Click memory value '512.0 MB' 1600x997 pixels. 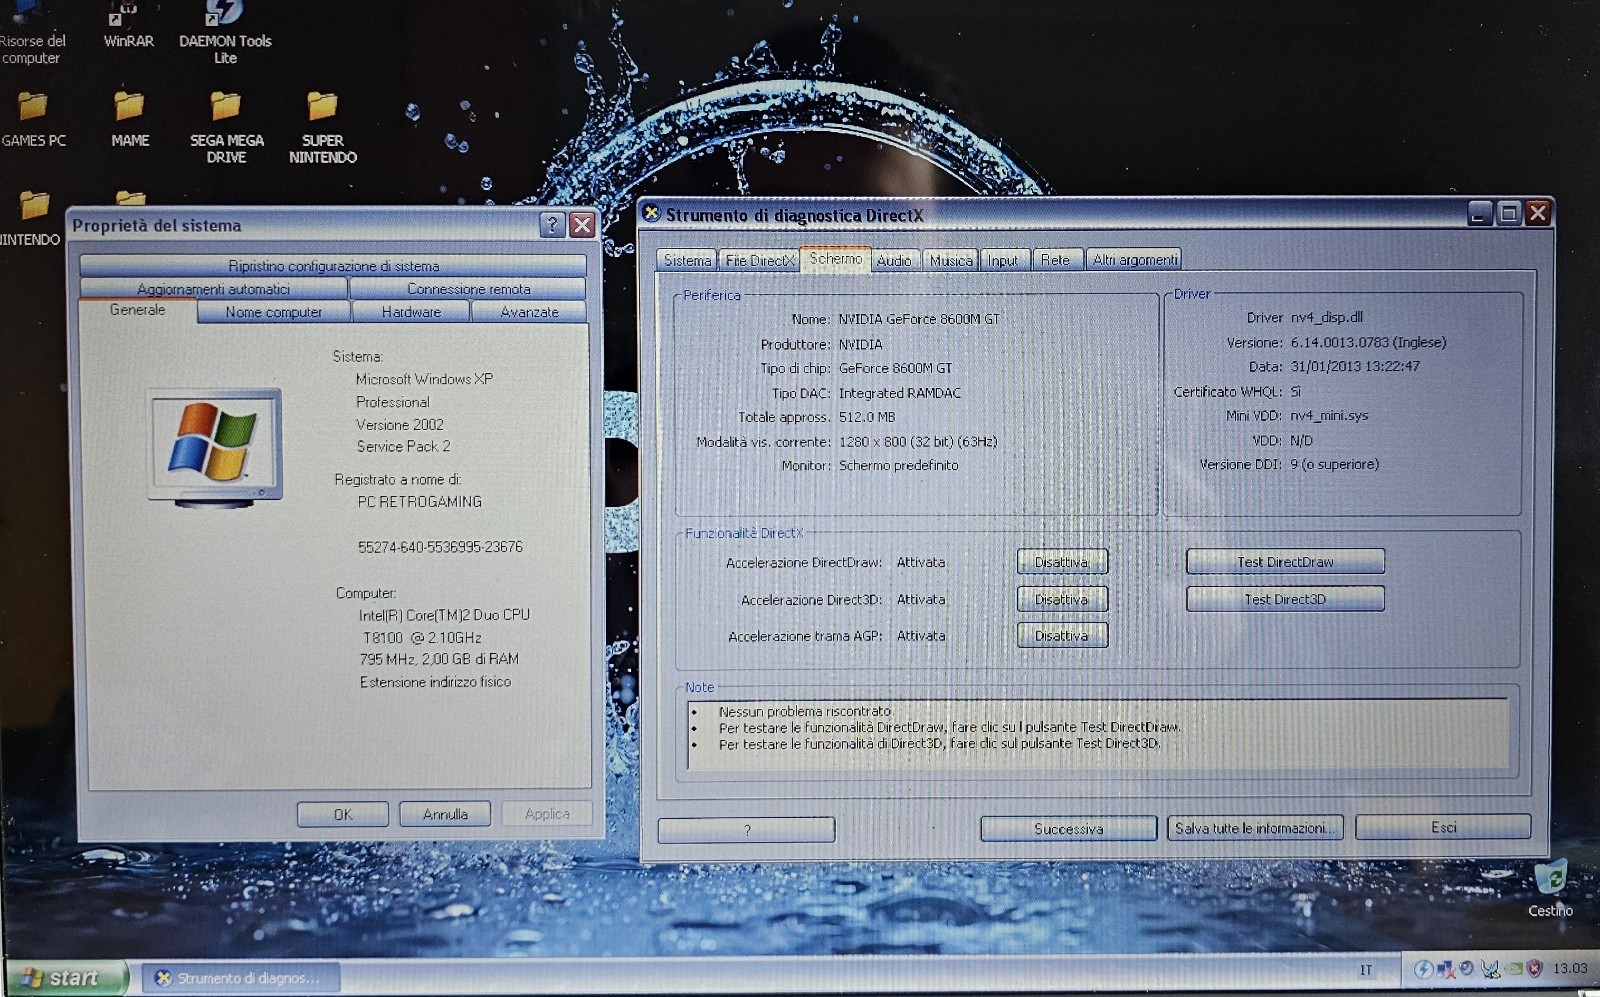pyautogui.click(x=867, y=417)
